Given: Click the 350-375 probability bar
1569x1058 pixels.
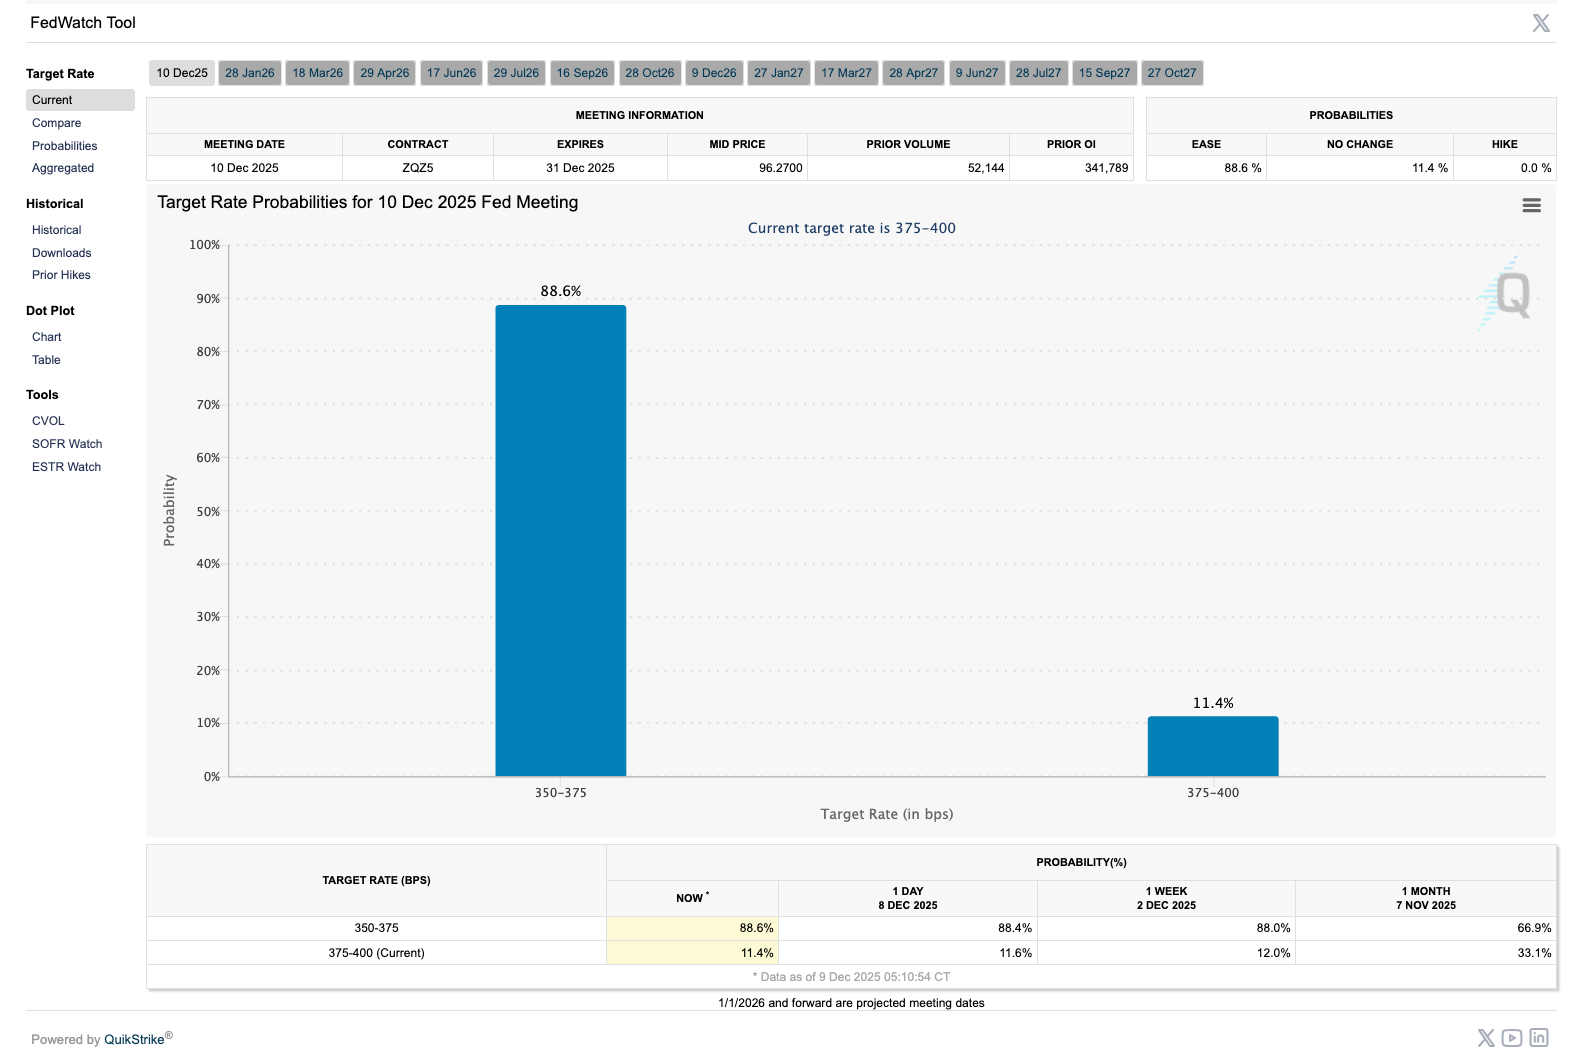Looking at the screenshot, I should [x=560, y=540].
